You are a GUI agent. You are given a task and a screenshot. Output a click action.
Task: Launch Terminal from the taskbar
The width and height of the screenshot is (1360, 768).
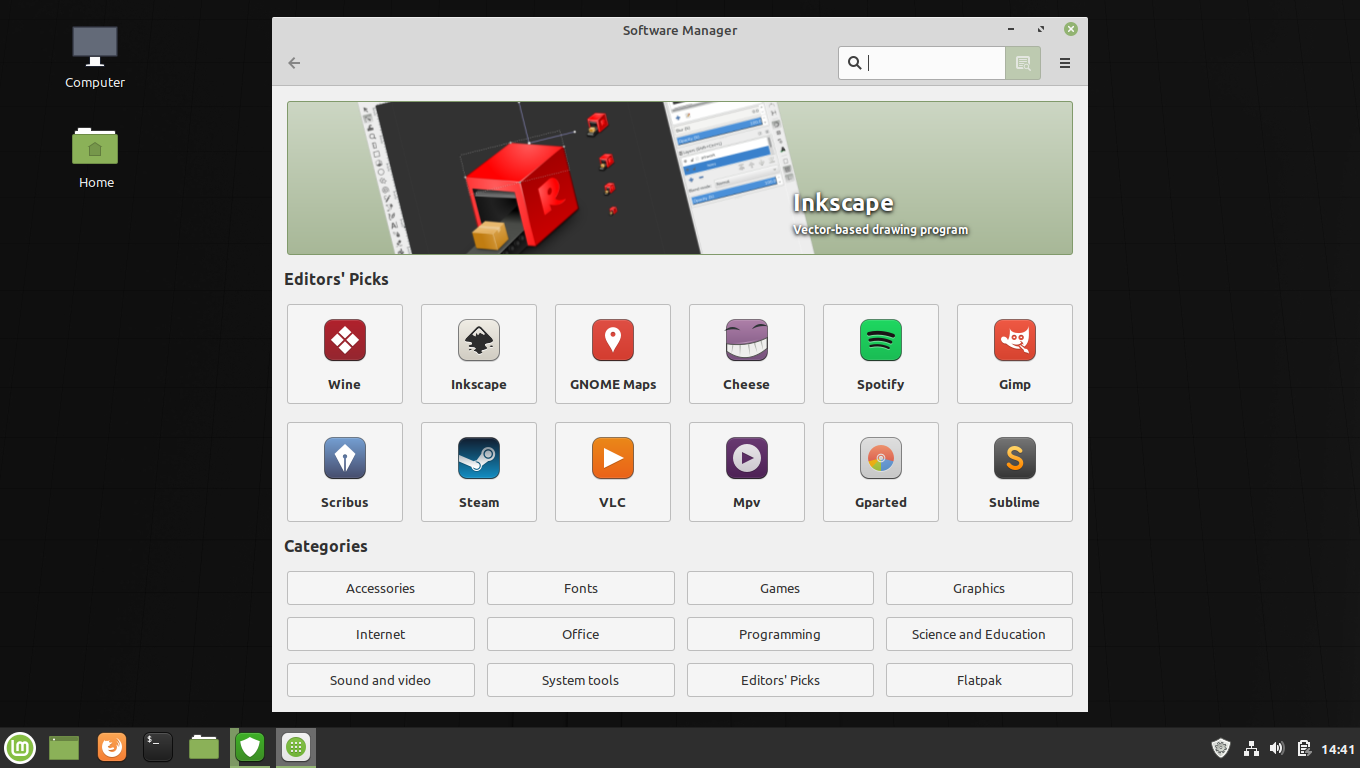tap(158, 747)
